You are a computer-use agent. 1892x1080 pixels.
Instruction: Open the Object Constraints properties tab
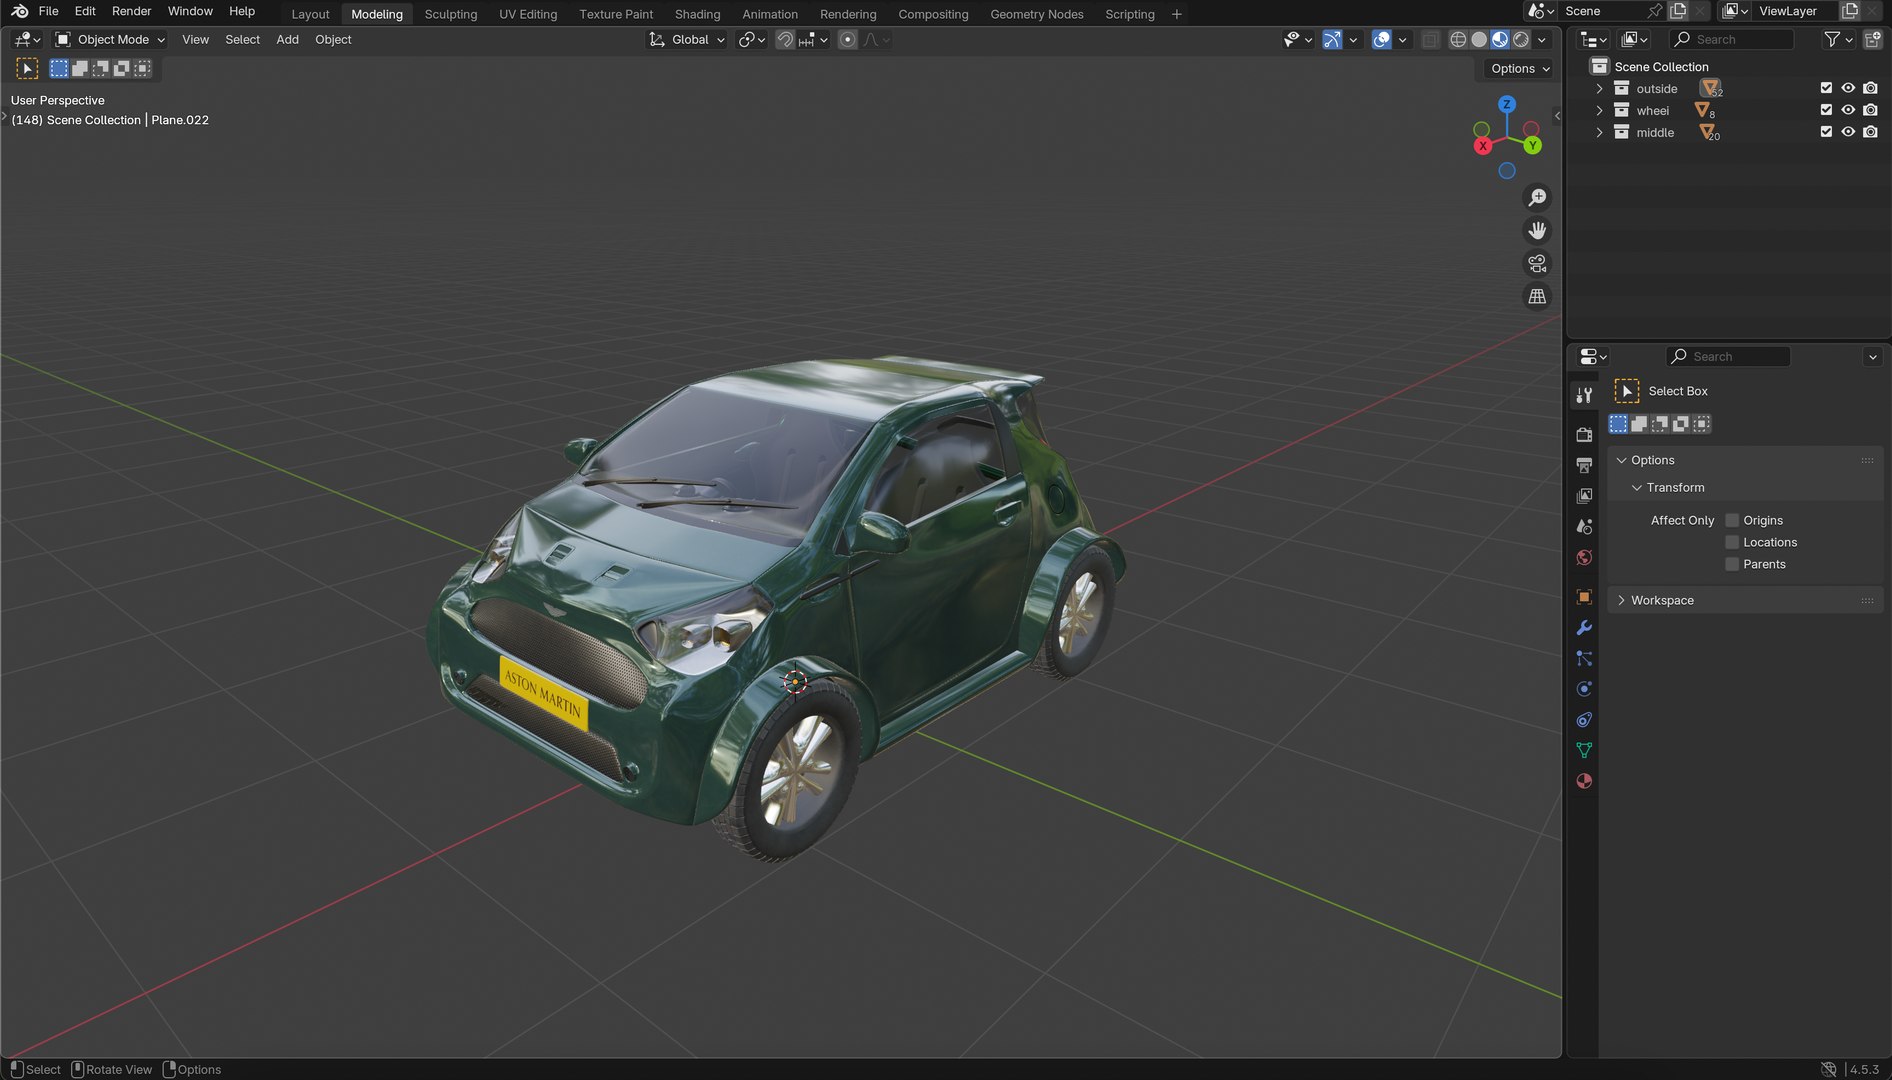[x=1584, y=720]
